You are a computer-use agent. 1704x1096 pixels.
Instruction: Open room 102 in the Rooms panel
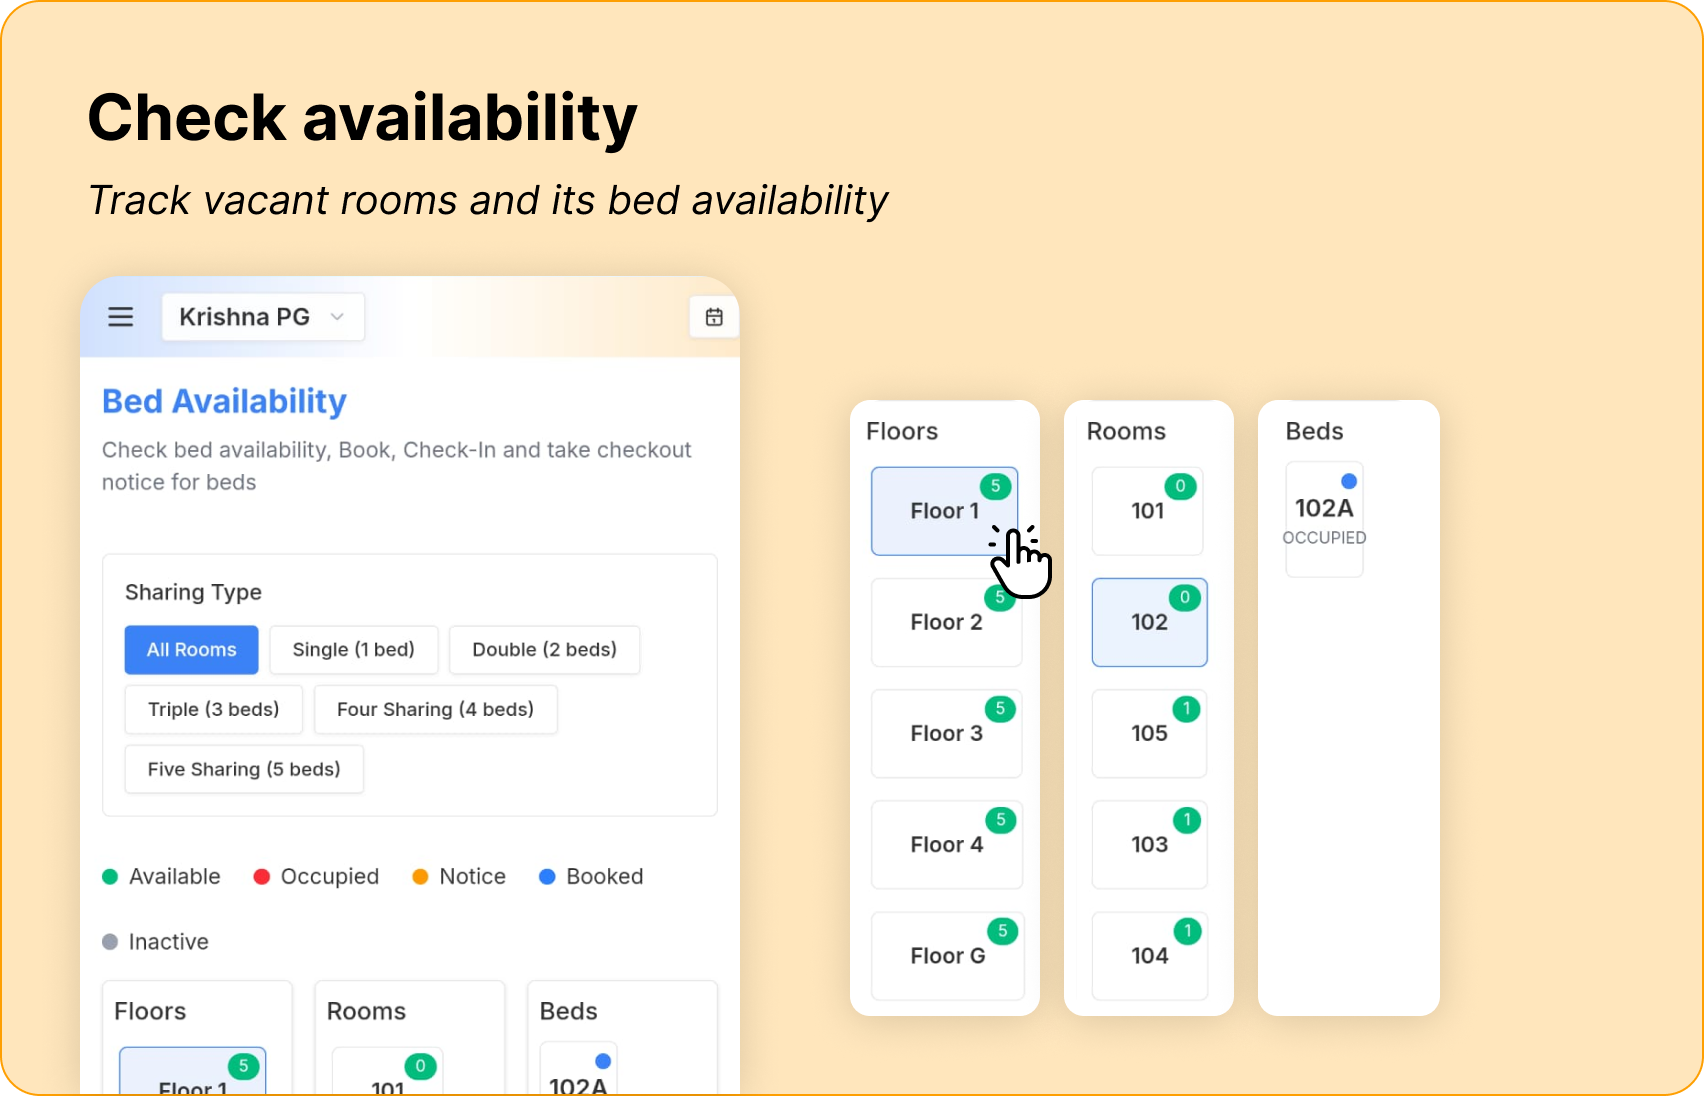[x=1149, y=622]
